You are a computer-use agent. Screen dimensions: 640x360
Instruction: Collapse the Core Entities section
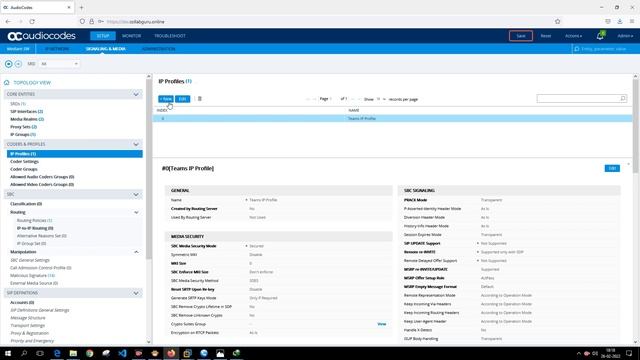coord(136,94)
